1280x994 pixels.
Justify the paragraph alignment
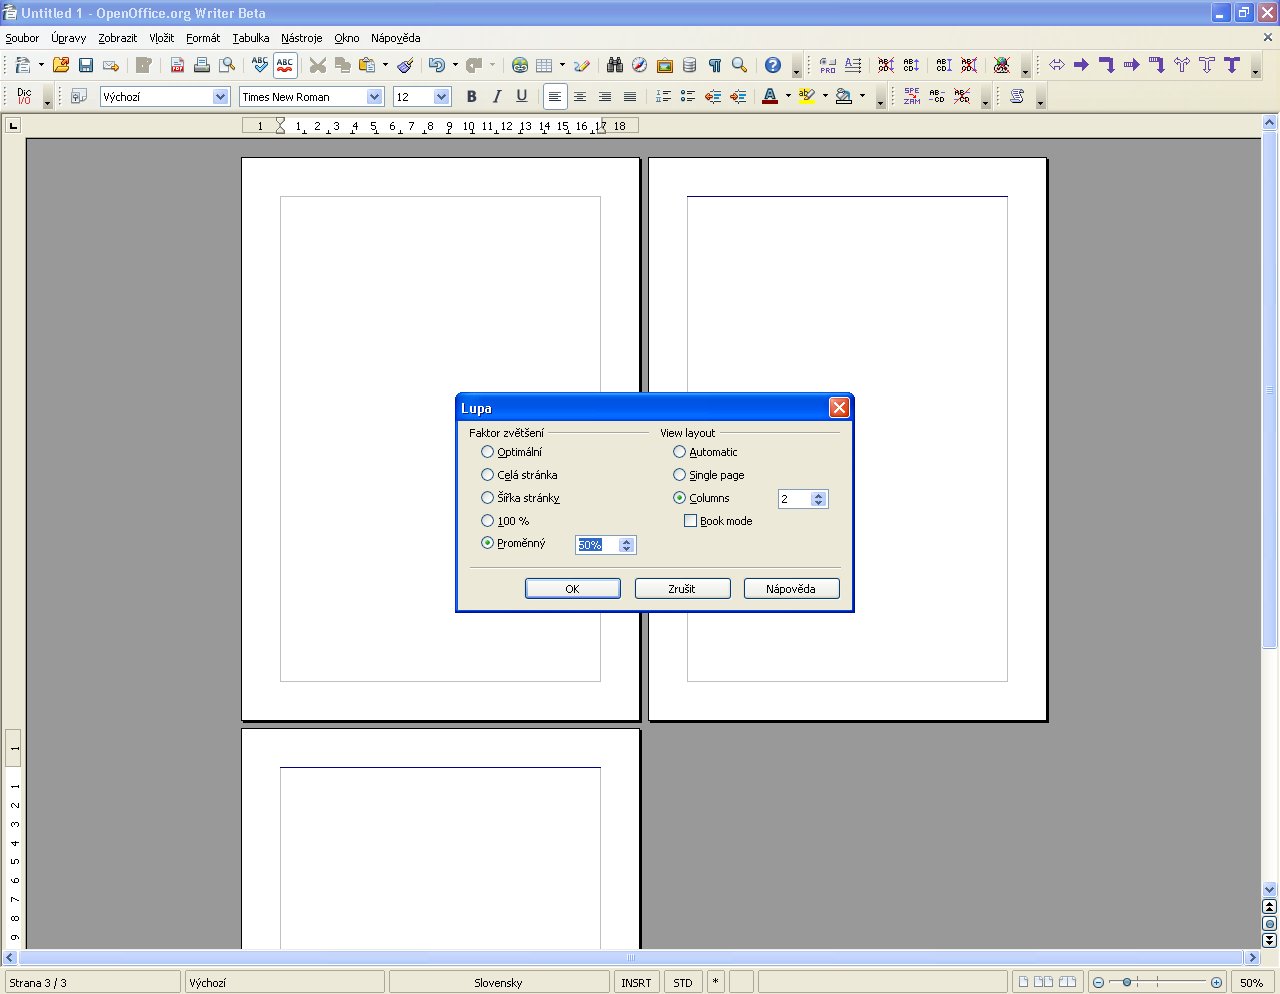pos(630,96)
